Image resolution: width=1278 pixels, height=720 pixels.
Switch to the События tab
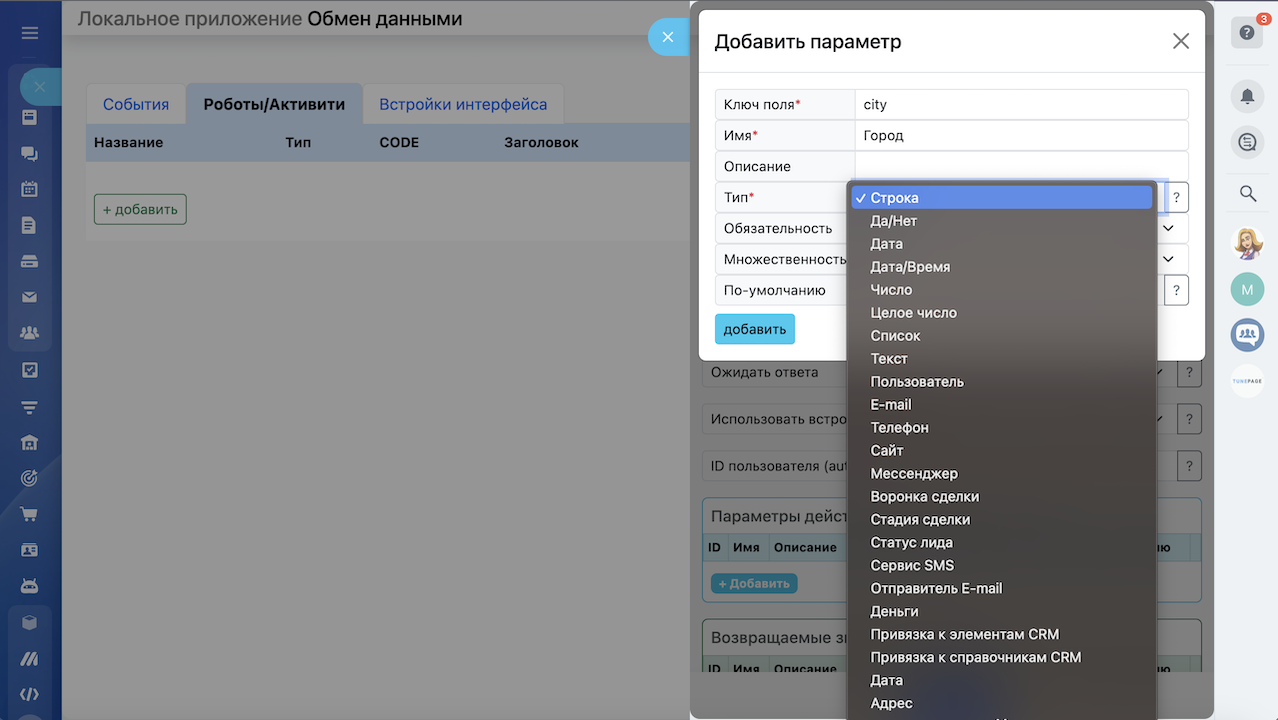(136, 104)
